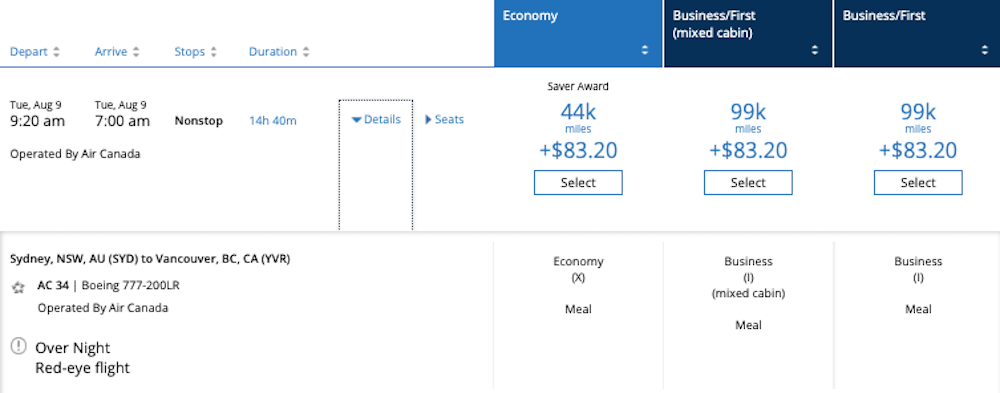Click the Nonstop label

(x=199, y=121)
